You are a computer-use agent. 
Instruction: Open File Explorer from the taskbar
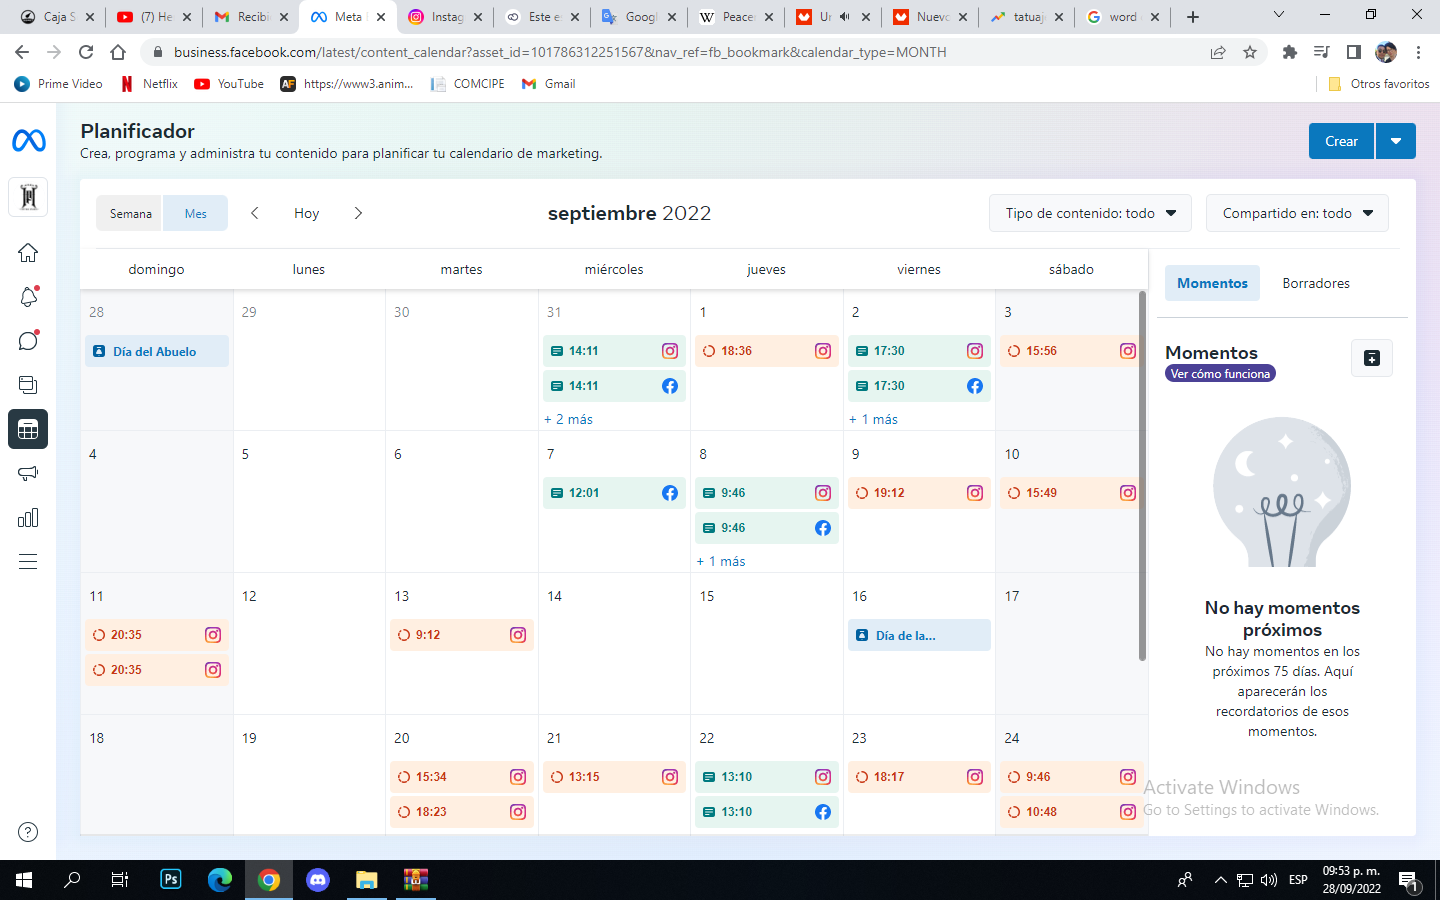click(x=367, y=880)
